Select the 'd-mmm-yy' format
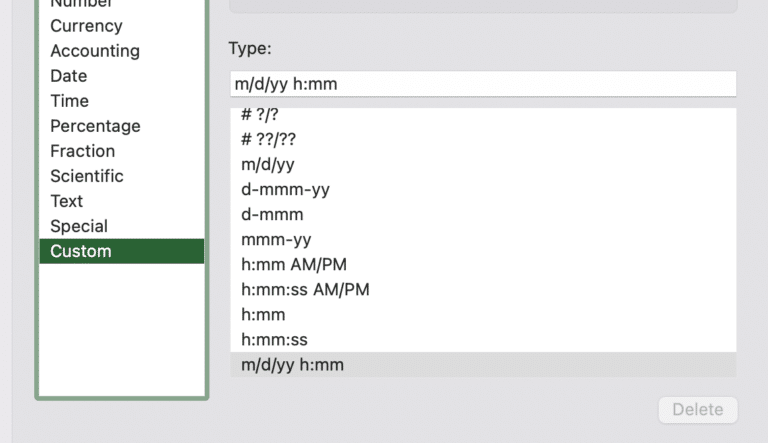This screenshot has width=768, height=443. pos(285,190)
